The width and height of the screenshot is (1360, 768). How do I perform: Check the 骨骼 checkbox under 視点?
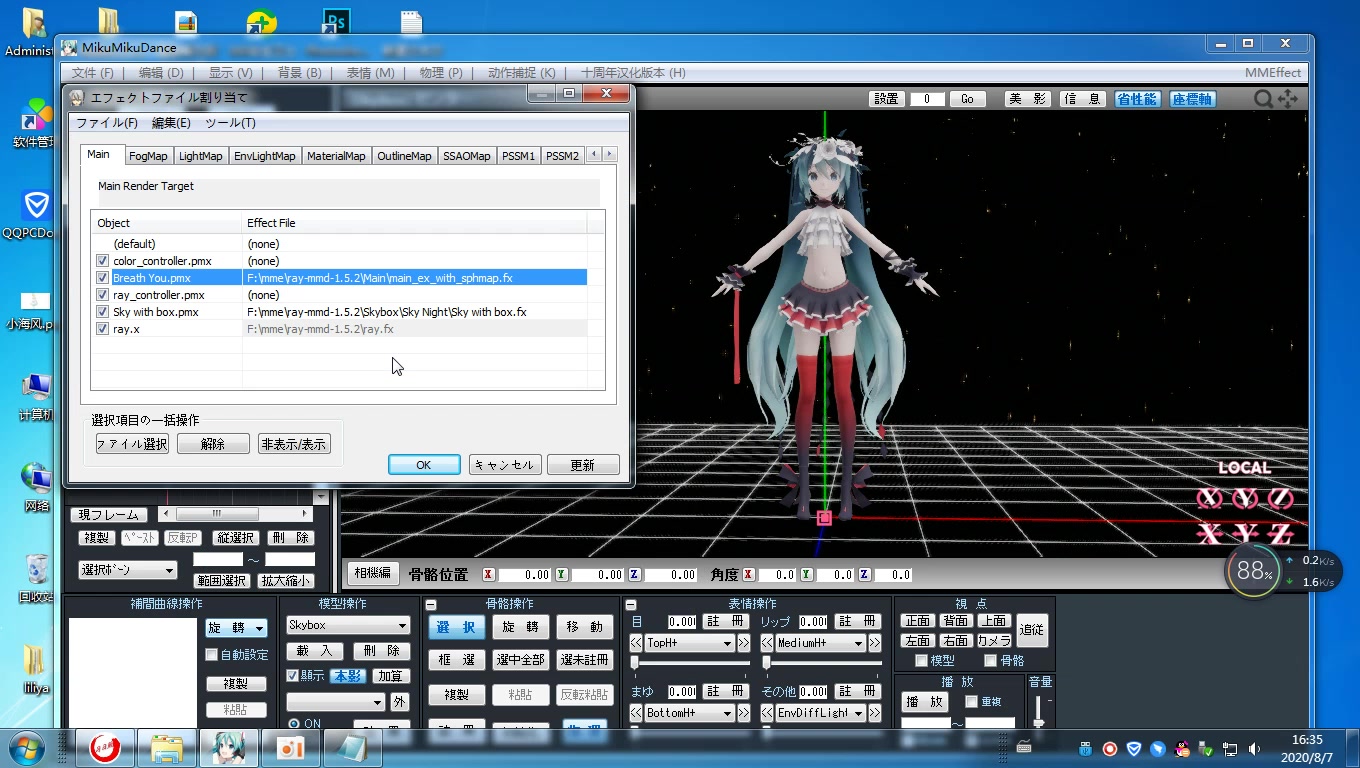991,661
